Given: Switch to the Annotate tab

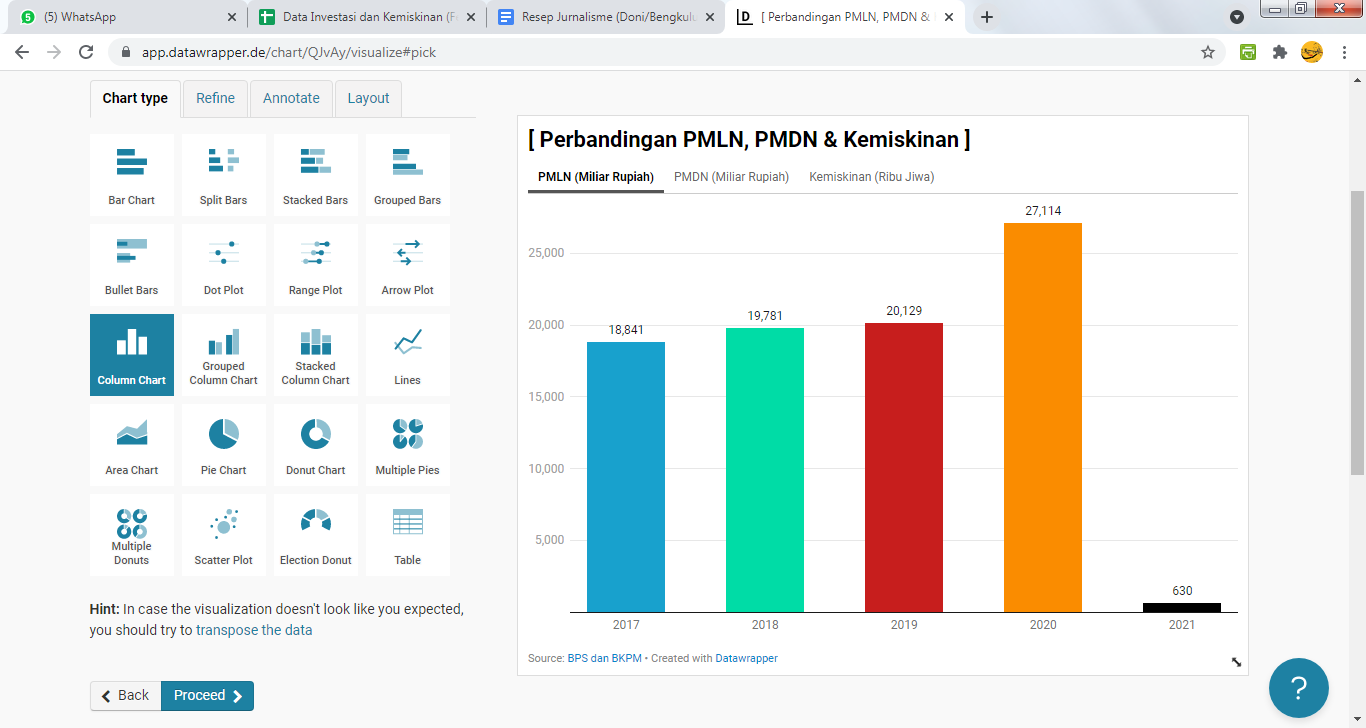Looking at the screenshot, I should click(x=291, y=98).
